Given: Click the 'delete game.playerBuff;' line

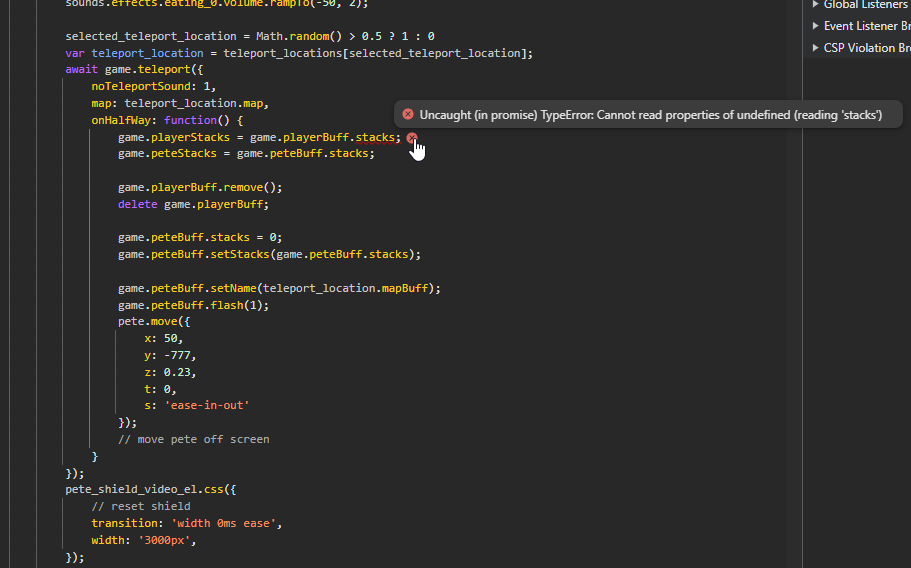Looking at the screenshot, I should 193,204.
